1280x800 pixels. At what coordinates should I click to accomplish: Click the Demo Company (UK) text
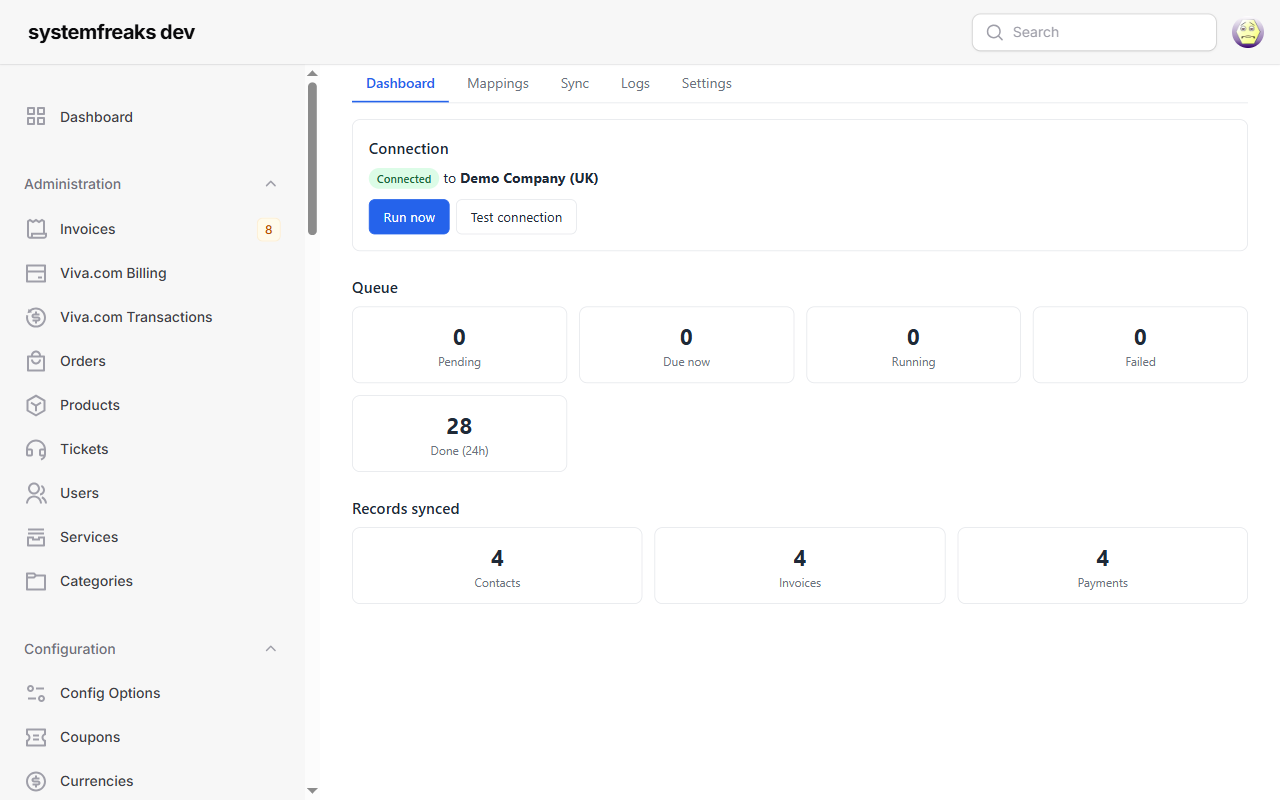coord(529,179)
